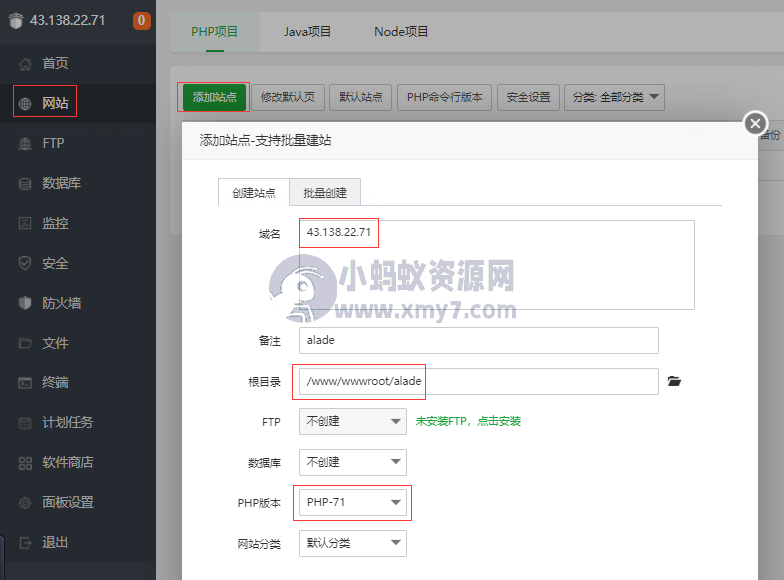Click the 安全设置 button
The height and width of the screenshot is (580, 784).
(x=528, y=97)
